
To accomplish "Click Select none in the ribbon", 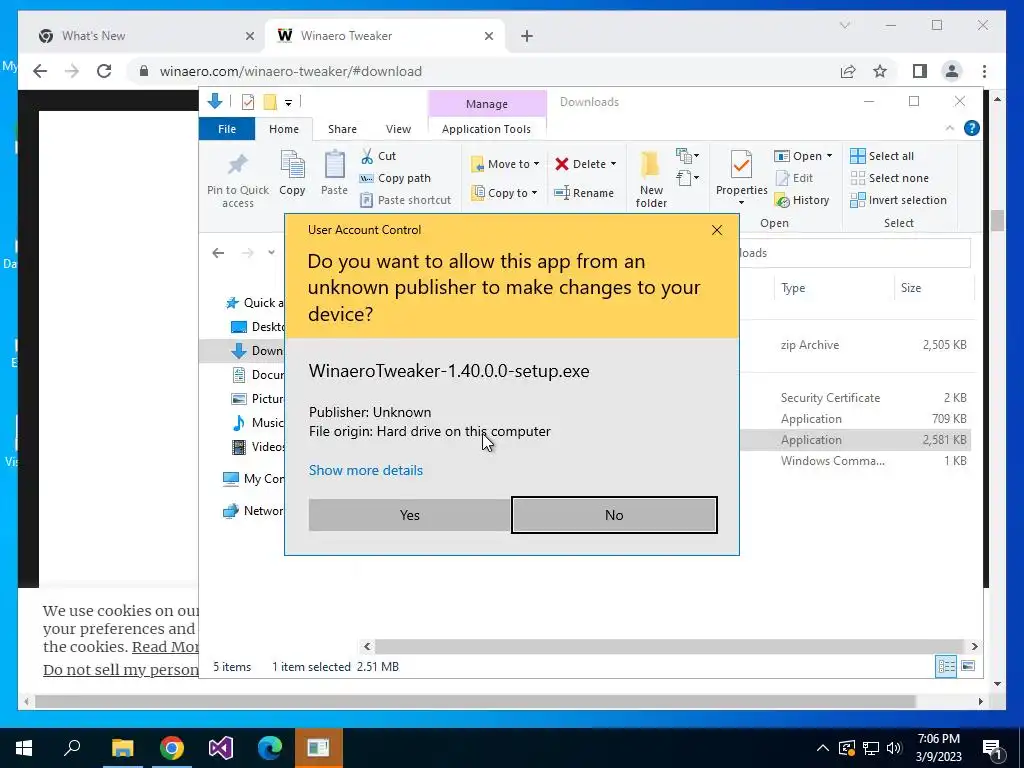I will tap(889, 178).
